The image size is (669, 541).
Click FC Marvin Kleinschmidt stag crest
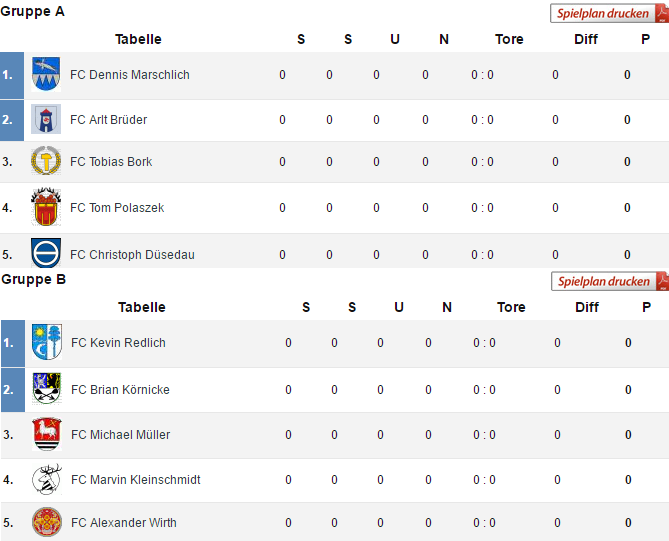pos(47,480)
